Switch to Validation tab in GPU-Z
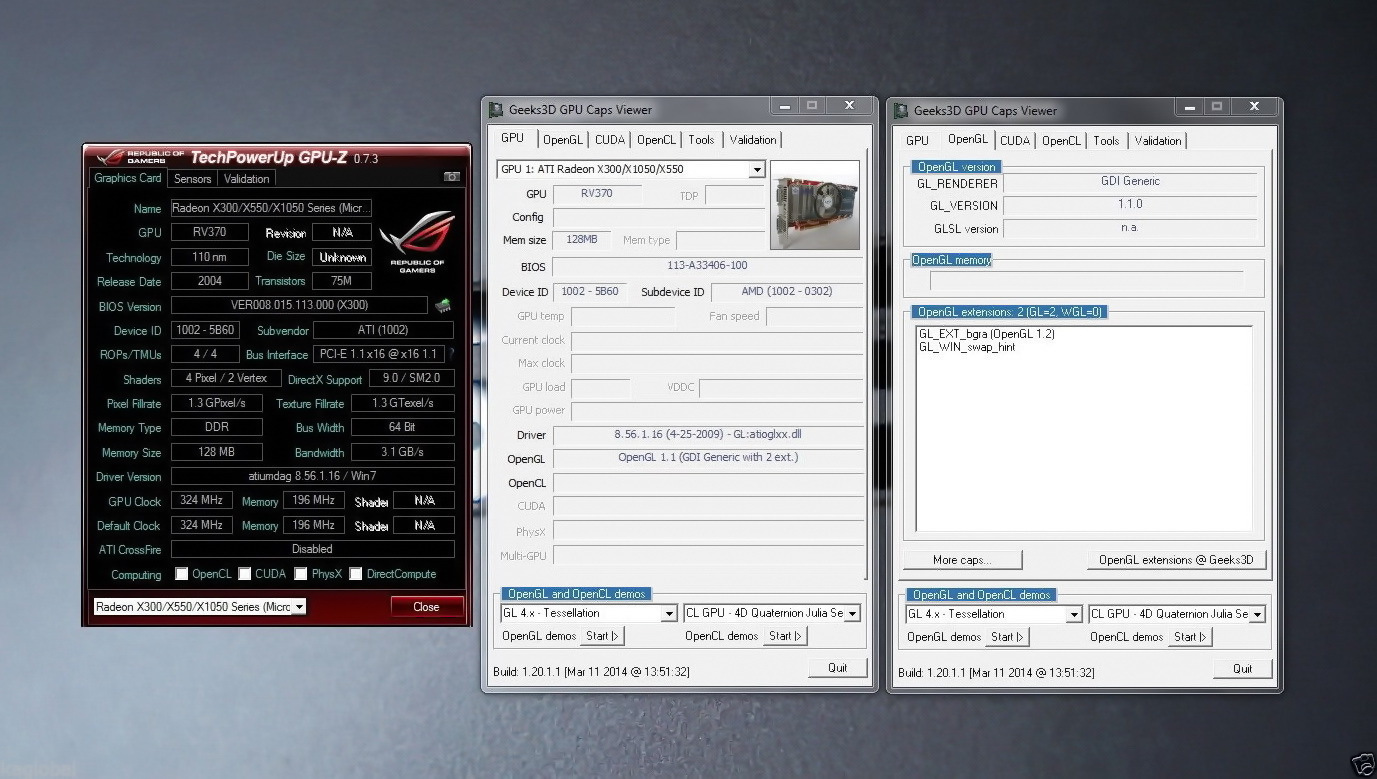Image resolution: width=1377 pixels, height=779 pixels. 247,179
